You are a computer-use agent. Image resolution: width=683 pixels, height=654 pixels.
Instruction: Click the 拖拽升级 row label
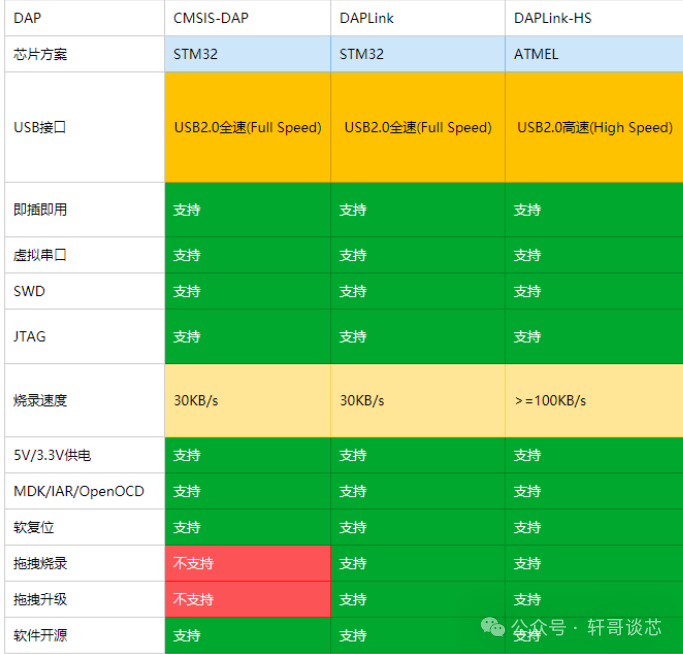tap(85, 600)
